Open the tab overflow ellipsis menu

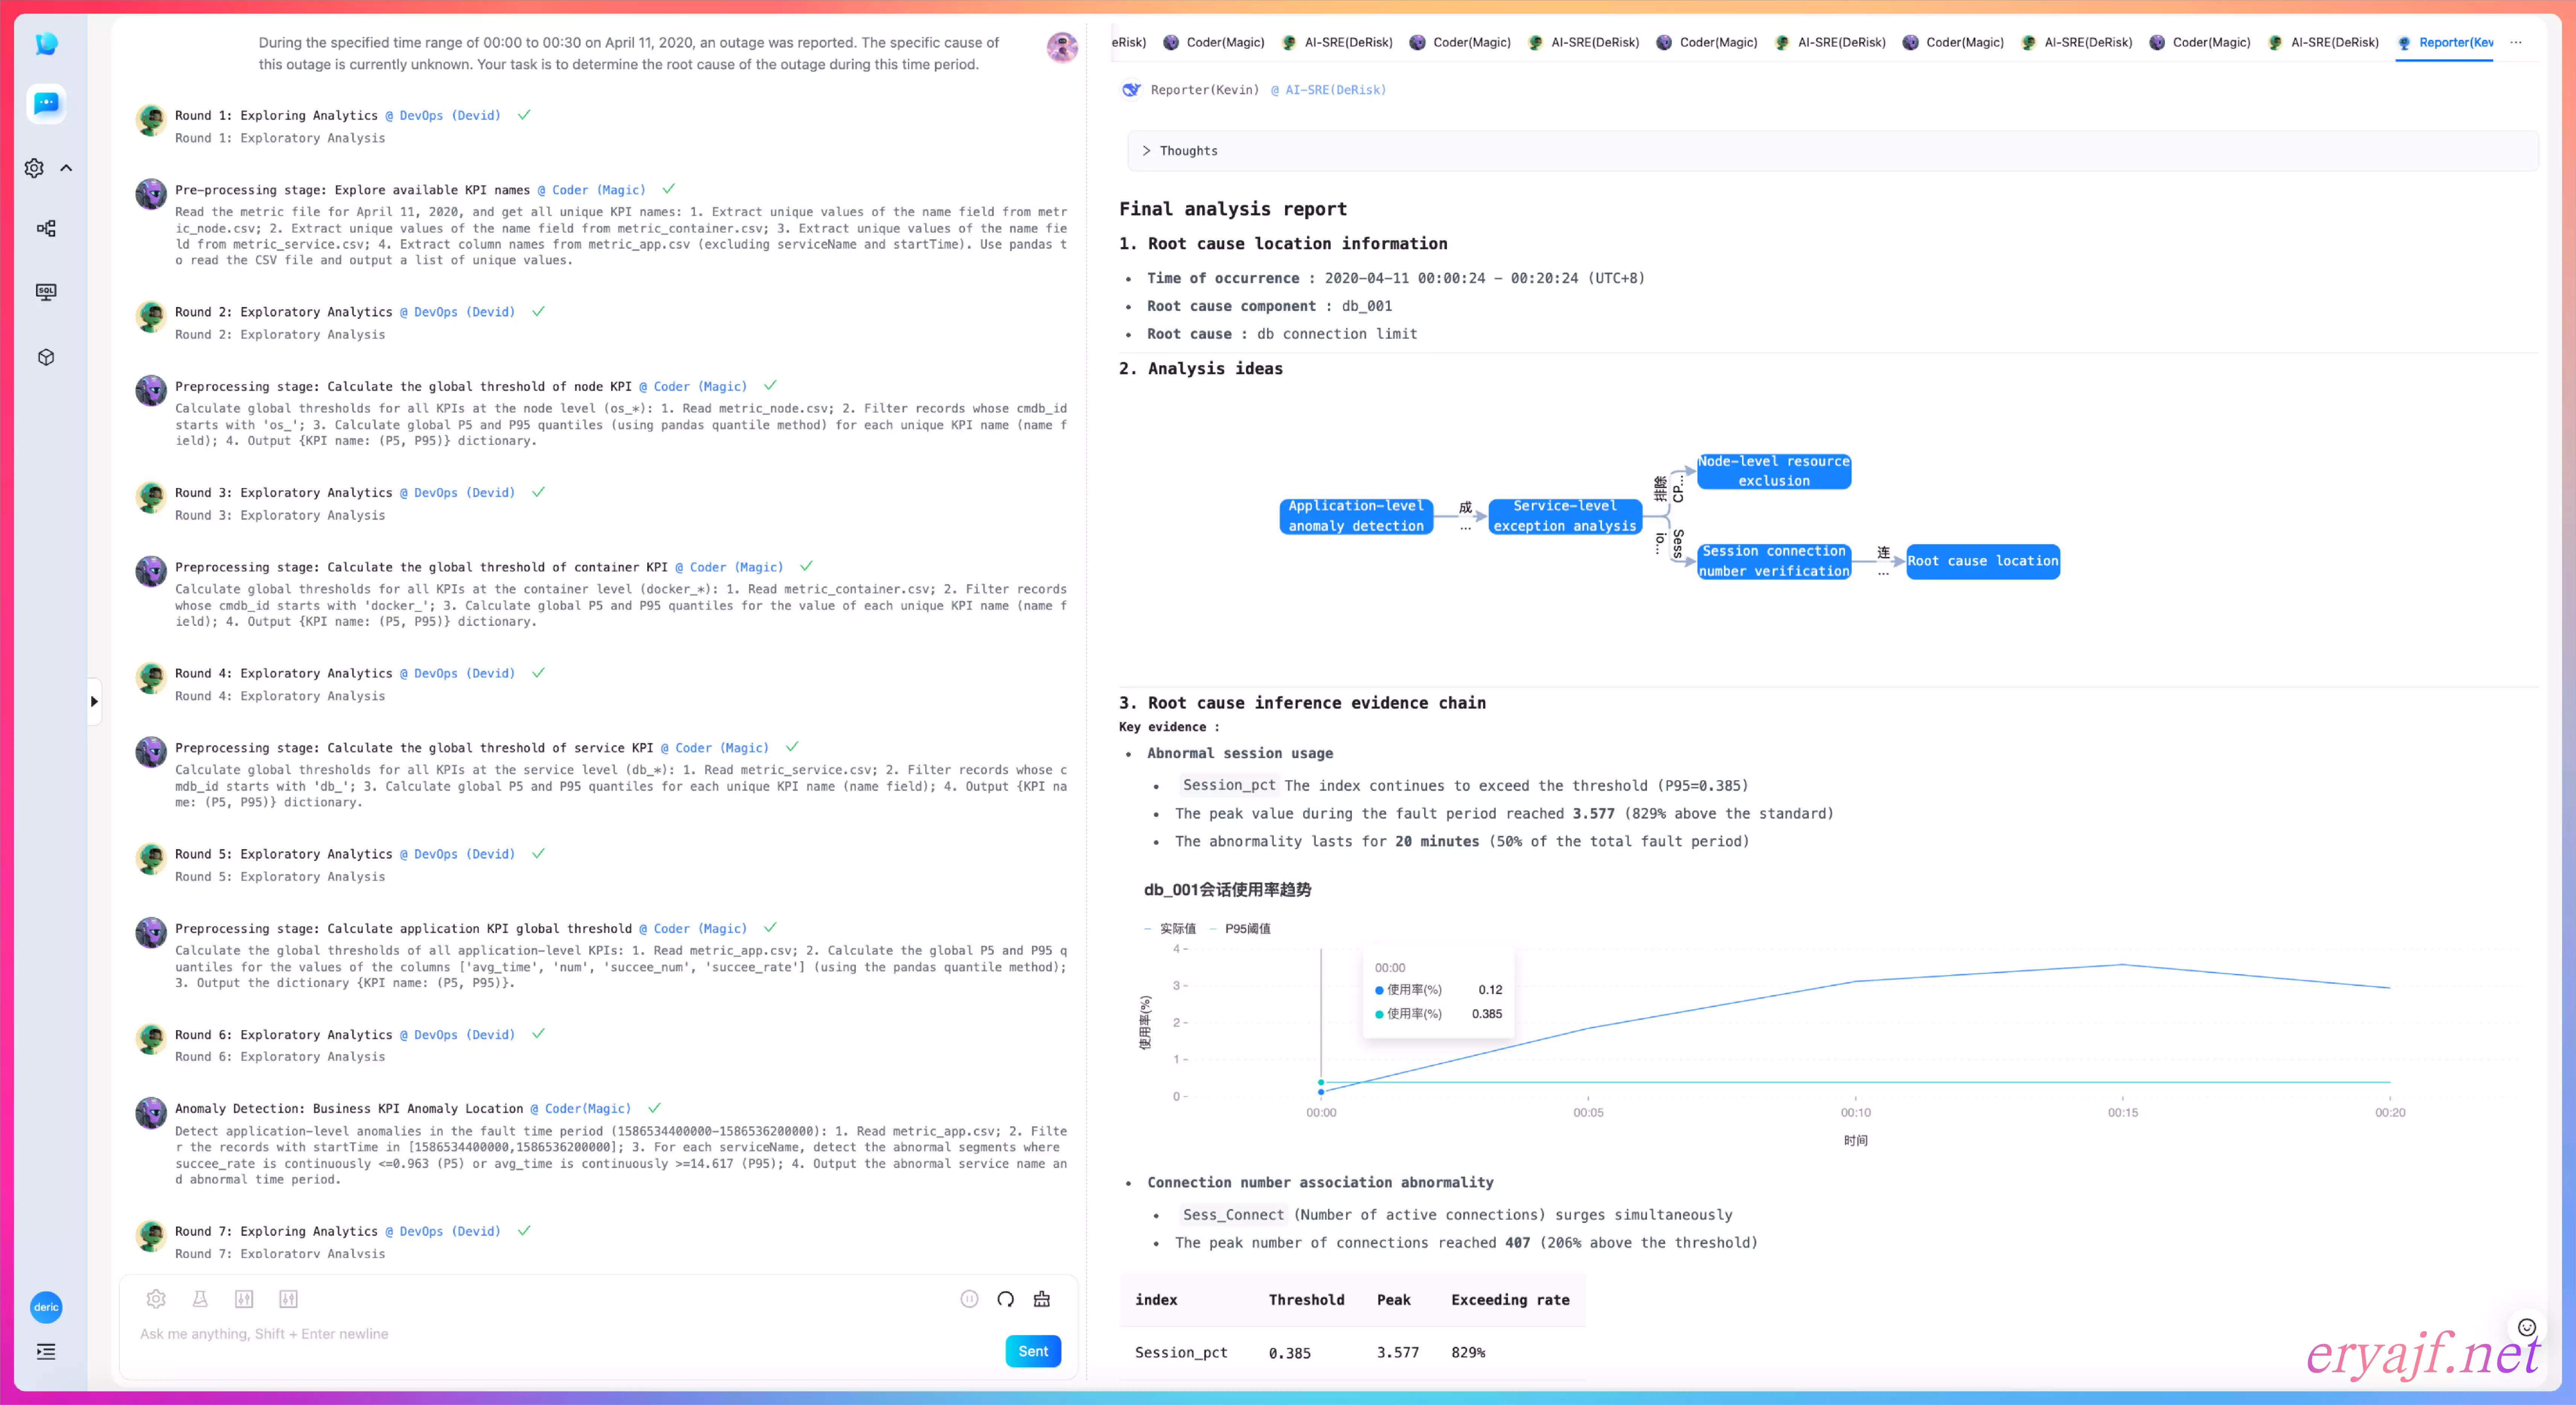click(2516, 42)
